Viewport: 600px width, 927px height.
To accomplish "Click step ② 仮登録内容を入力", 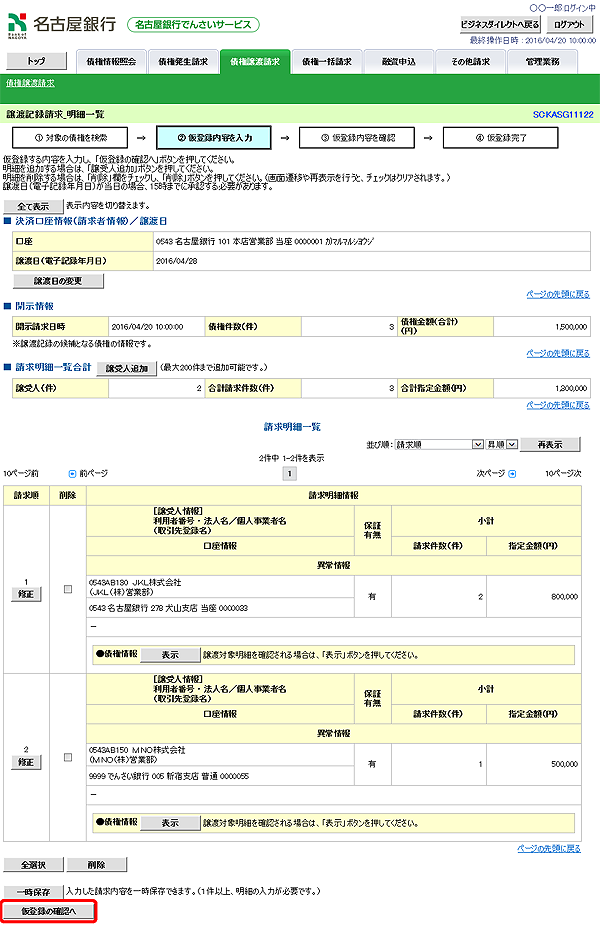I will click(214, 138).
